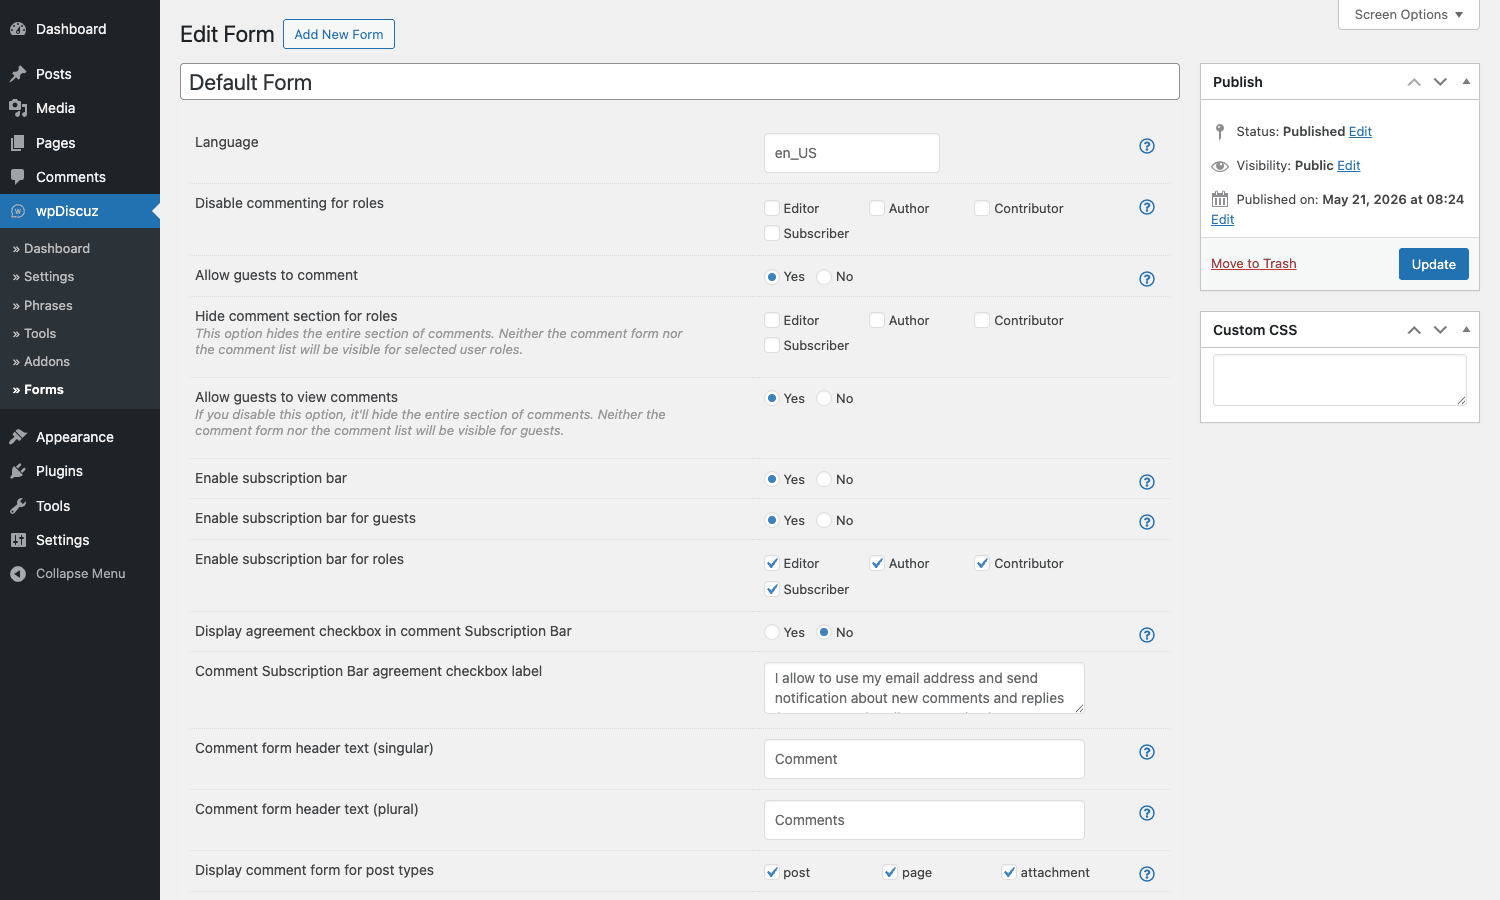Image resolution: width=1500 pixels, height=900 pixels.
Task: Click the singular header text field 'Comment'
Action: coord(924,759)
